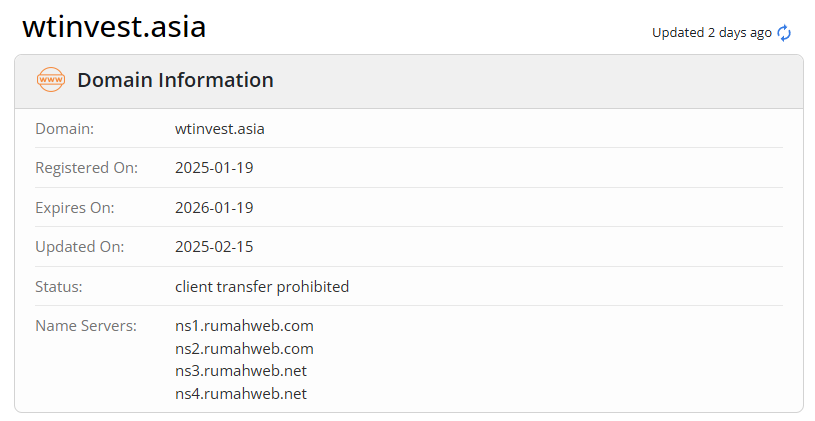
Task: Click the wtinvest.asia page heading
Action: [x=114, y=27]
